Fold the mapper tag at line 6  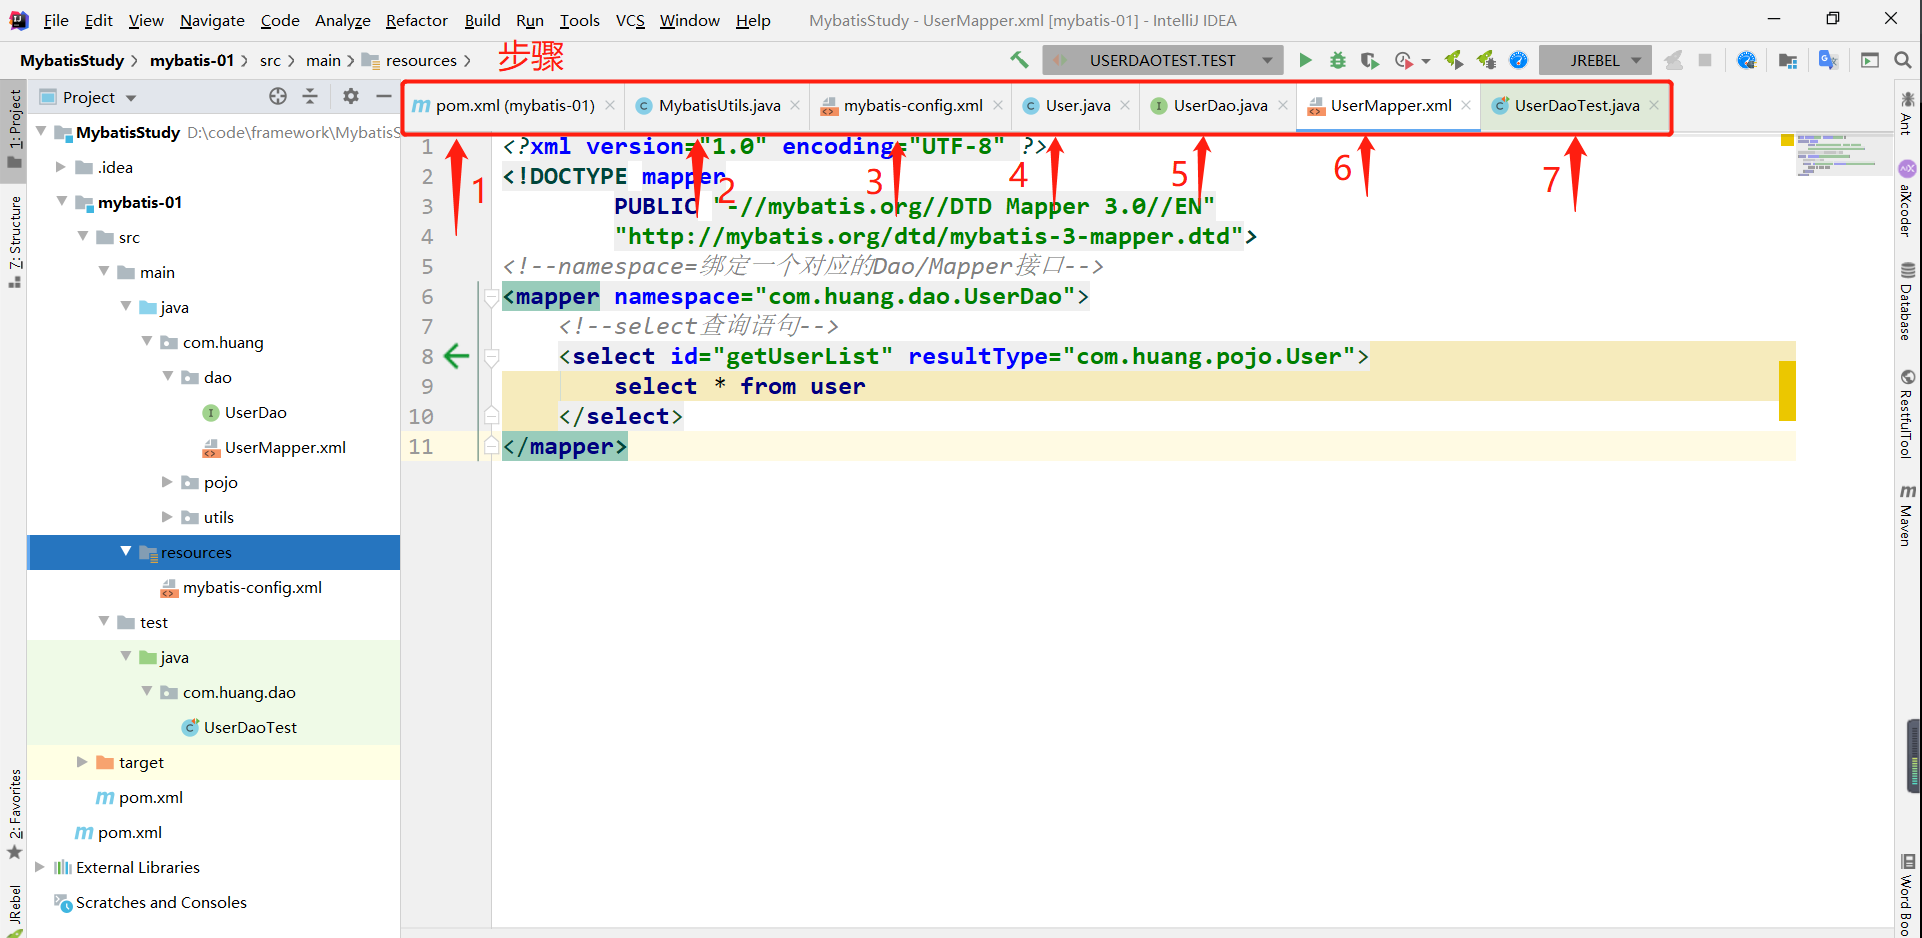[x=491, y=296]
